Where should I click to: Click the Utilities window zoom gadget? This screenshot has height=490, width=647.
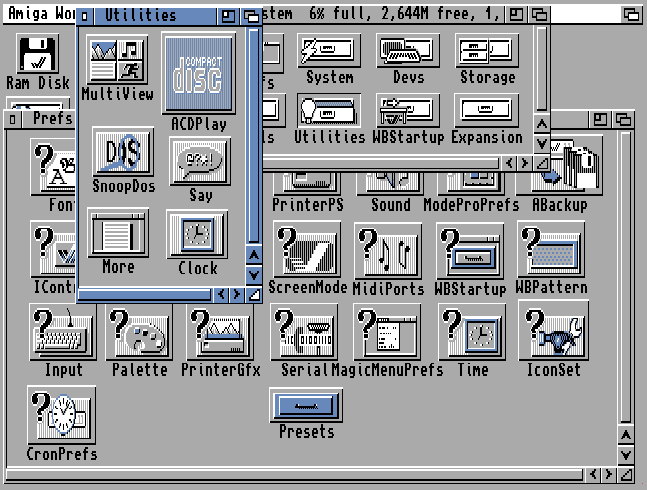click(x=229, y=15)
